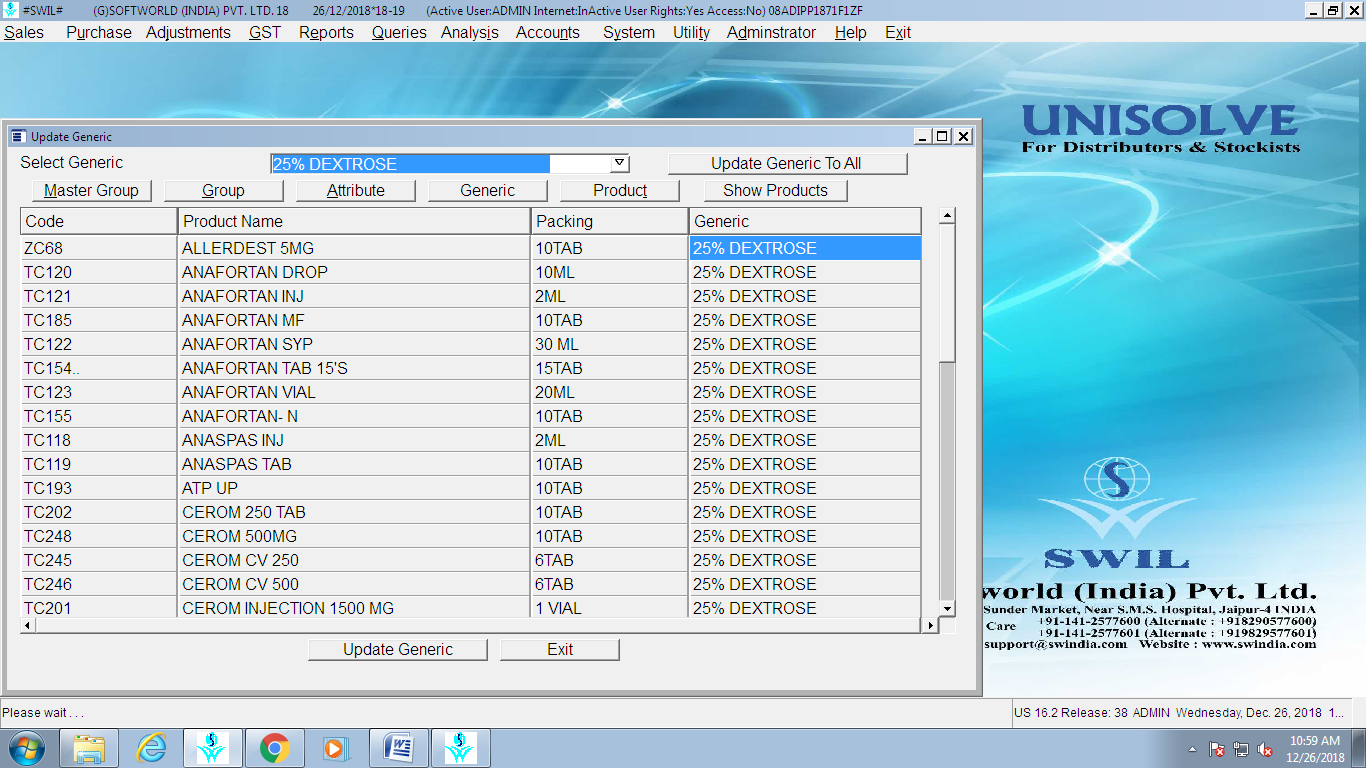Click the 20ML packing cell
The height and width of the screenshot is (768, 1366).
[610, 392]
